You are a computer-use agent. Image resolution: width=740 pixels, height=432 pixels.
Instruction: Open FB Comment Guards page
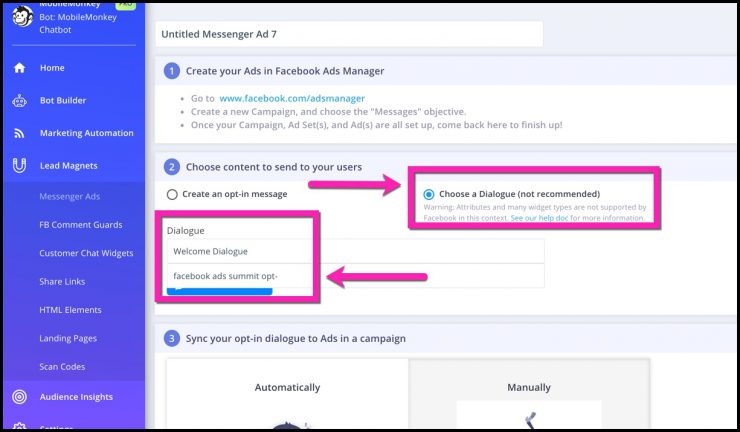(x=81, y=225)
